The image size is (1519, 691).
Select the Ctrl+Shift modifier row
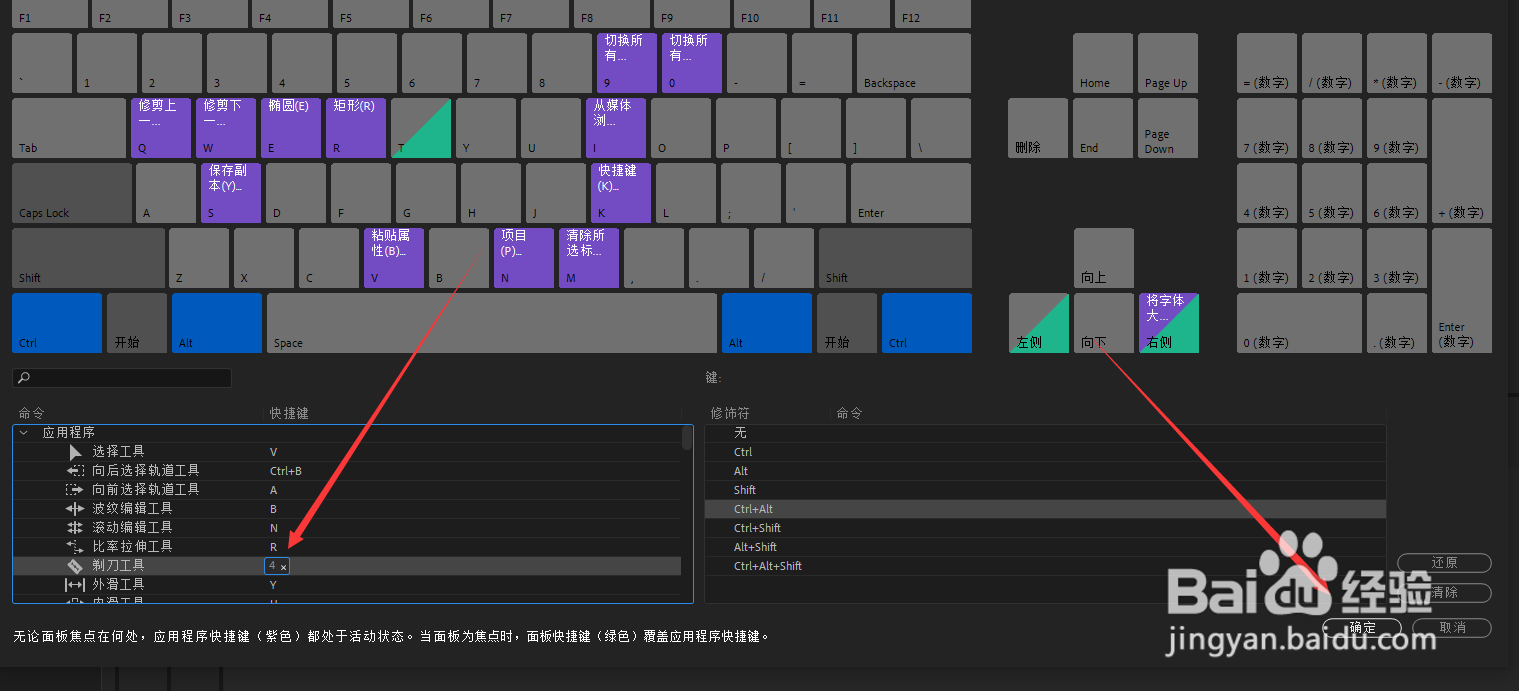click(x=1045, y=528)
